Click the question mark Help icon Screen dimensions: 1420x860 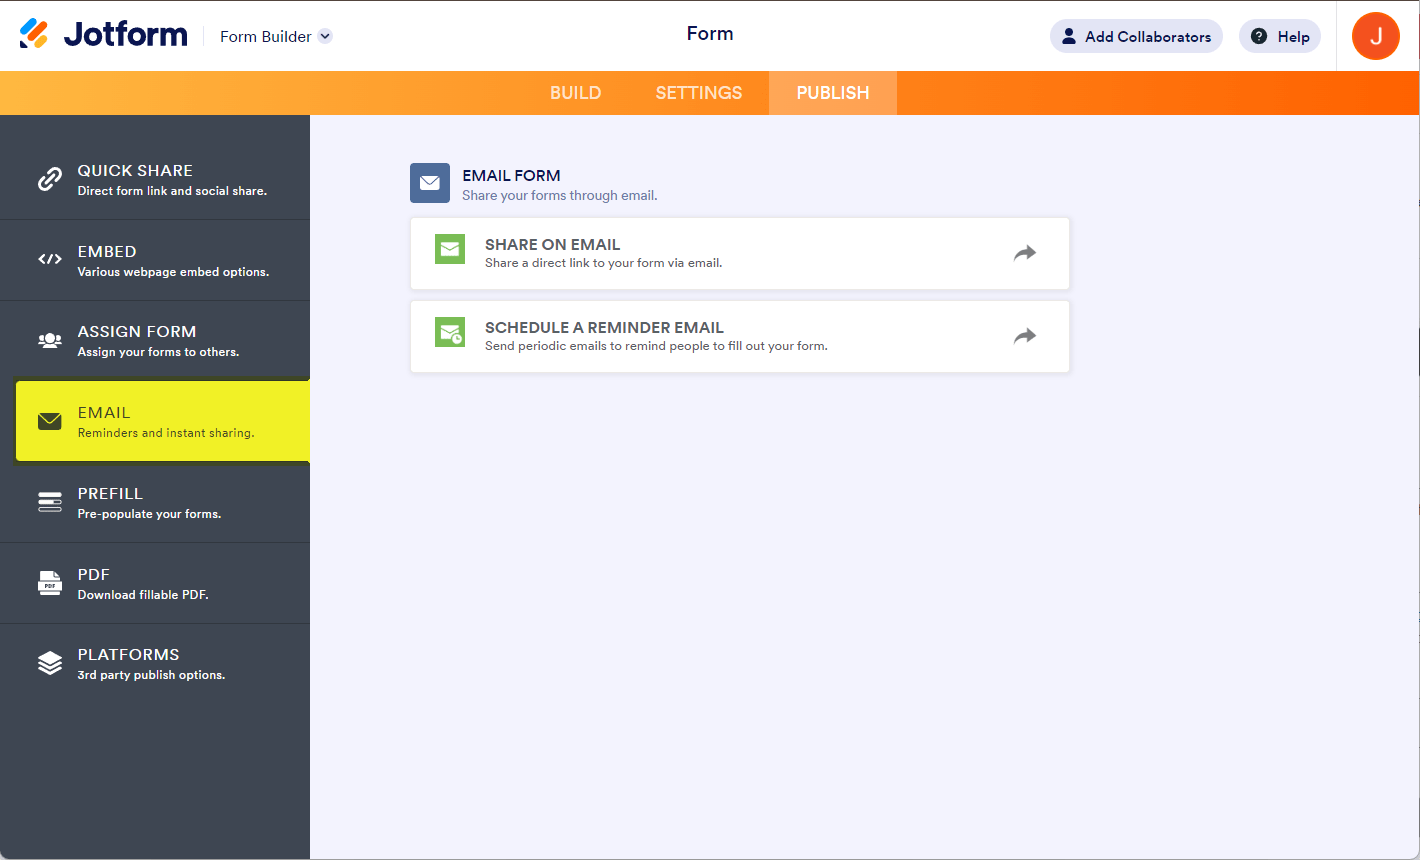[x=1259, y=36]
